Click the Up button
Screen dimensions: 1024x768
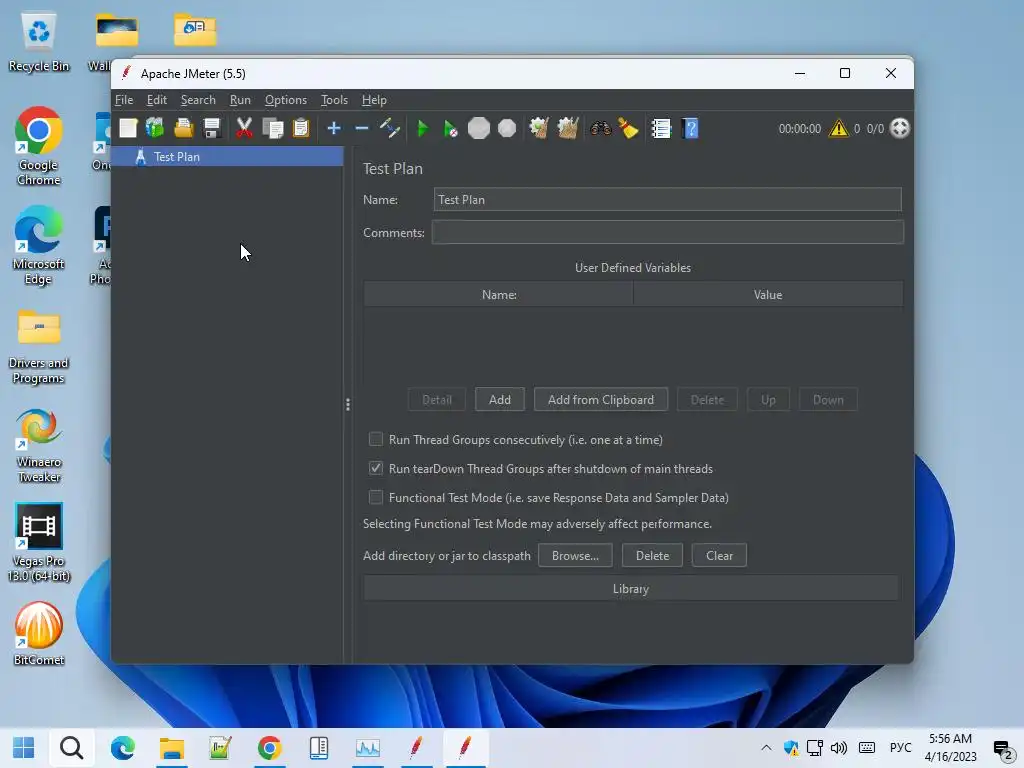768,400
